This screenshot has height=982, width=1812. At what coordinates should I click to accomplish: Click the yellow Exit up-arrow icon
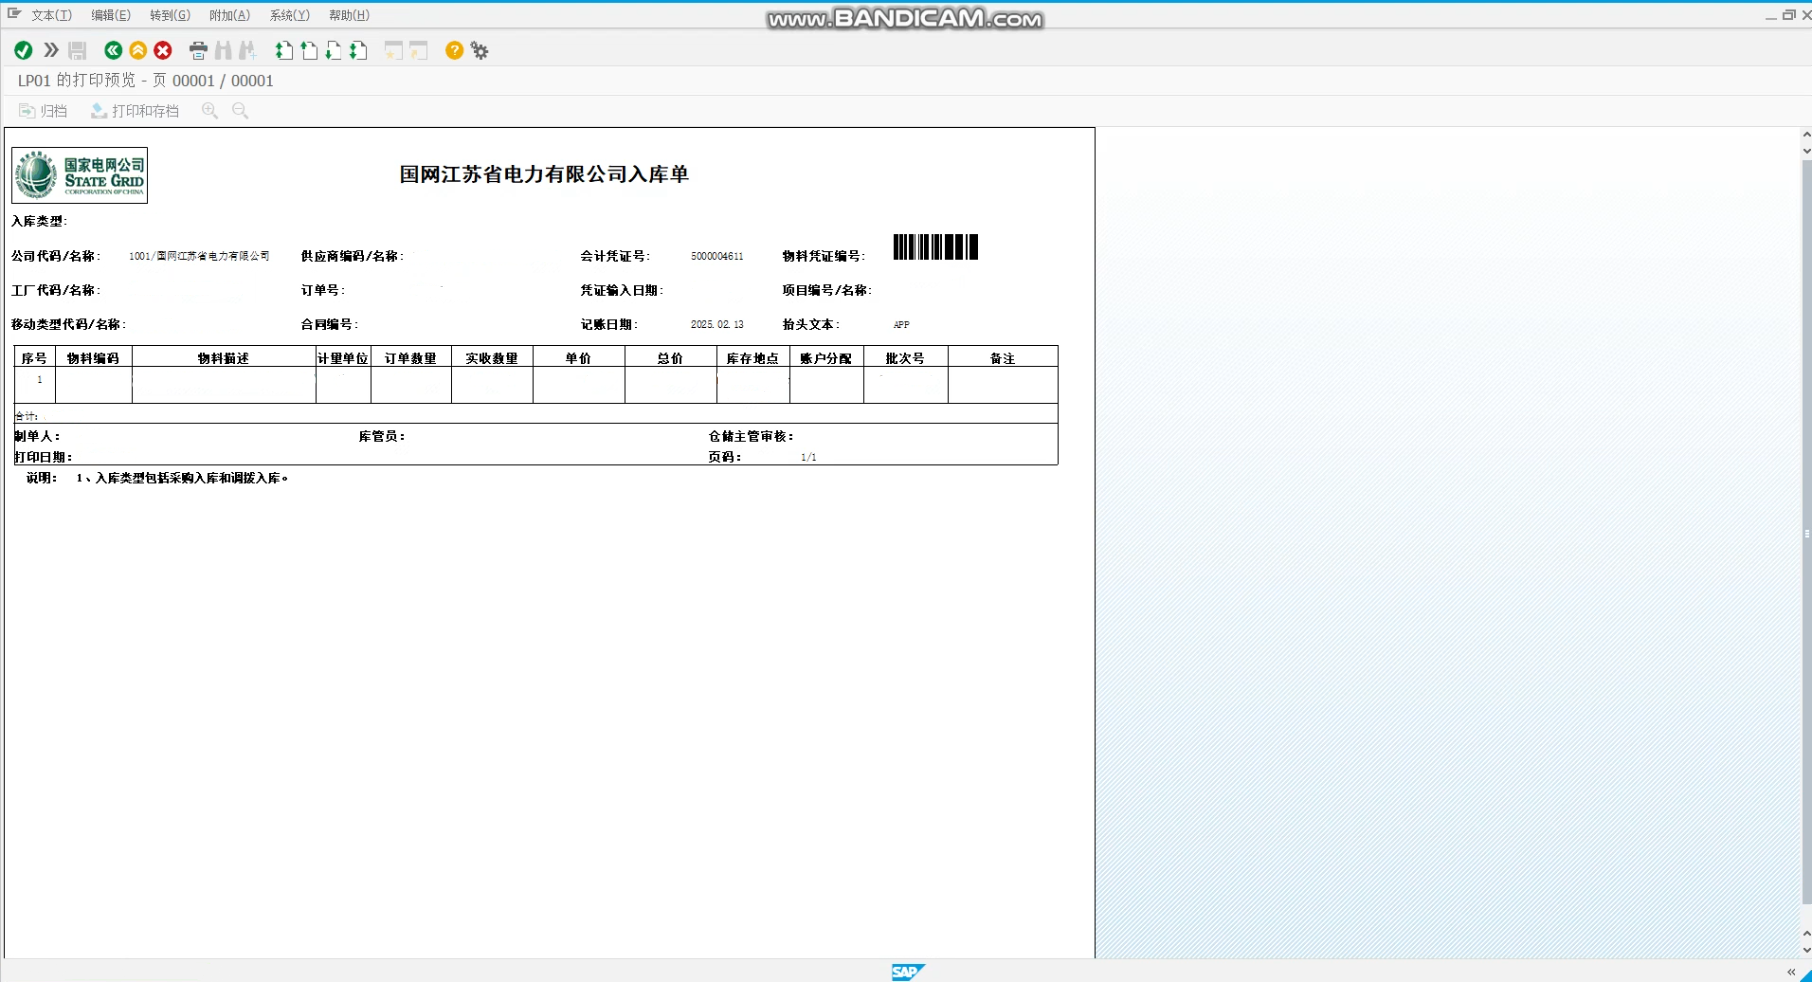[x=138, y=51]
